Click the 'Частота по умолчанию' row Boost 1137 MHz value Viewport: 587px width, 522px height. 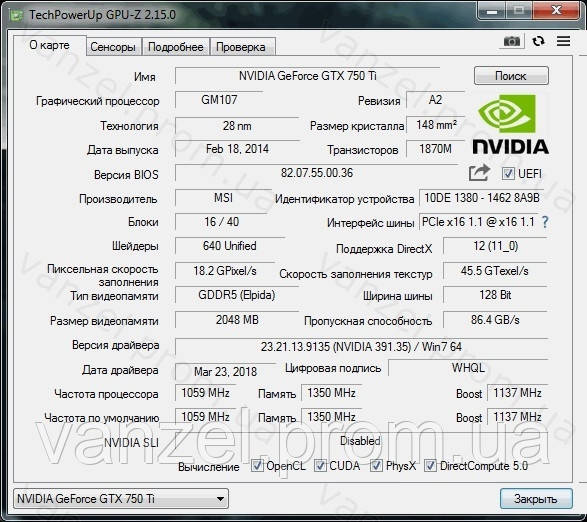pyautogui.click(x=517, y=417)
